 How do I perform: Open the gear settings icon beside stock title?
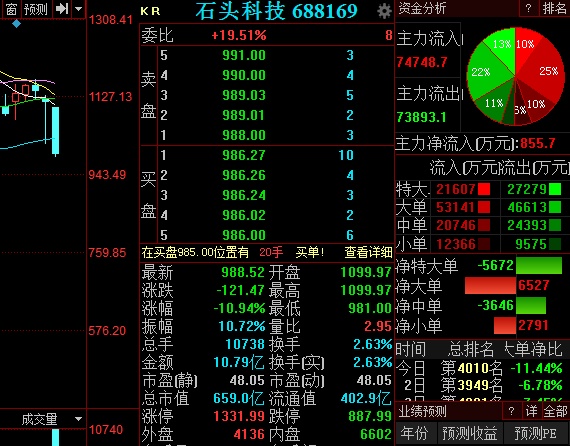[384, 11]
